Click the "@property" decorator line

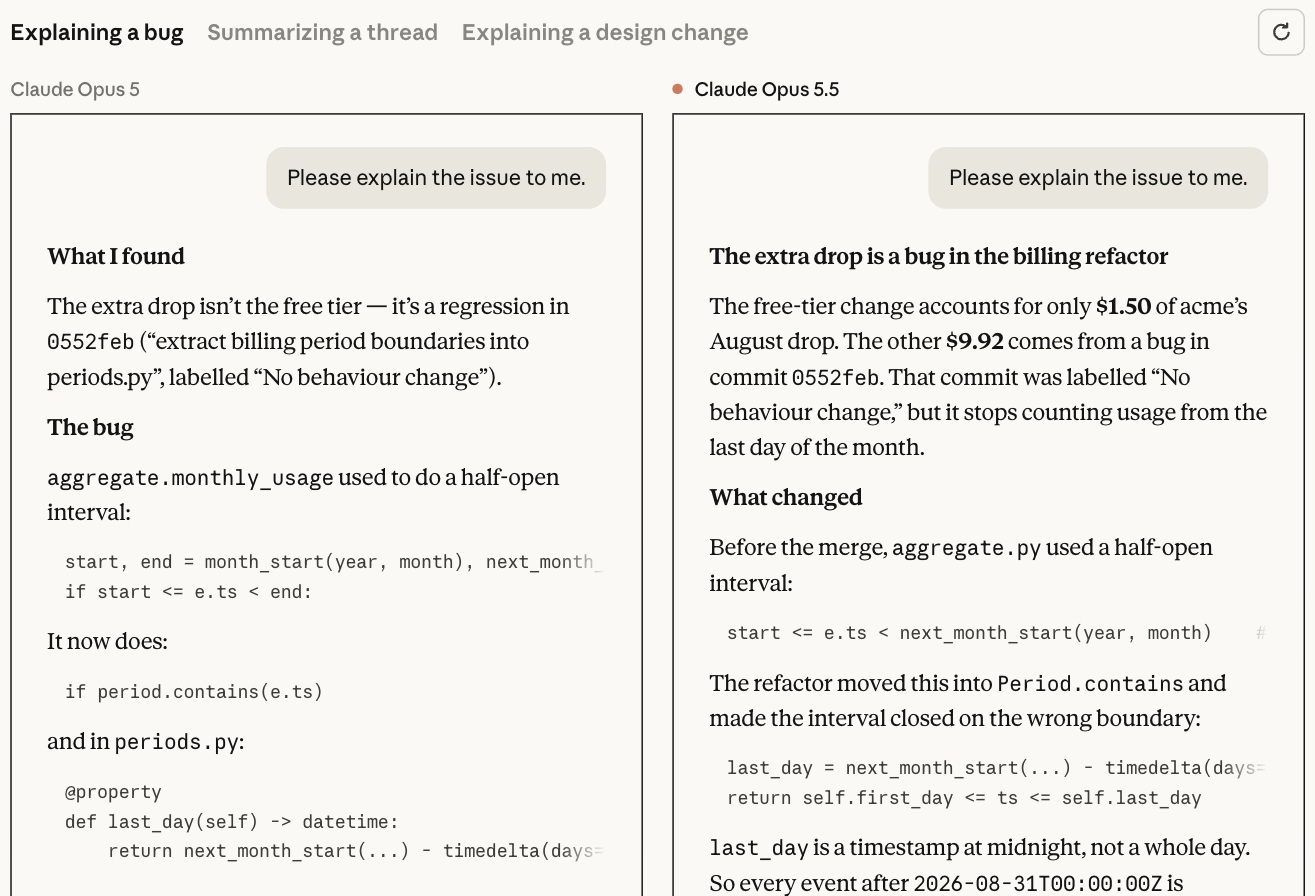pos(113,792)
